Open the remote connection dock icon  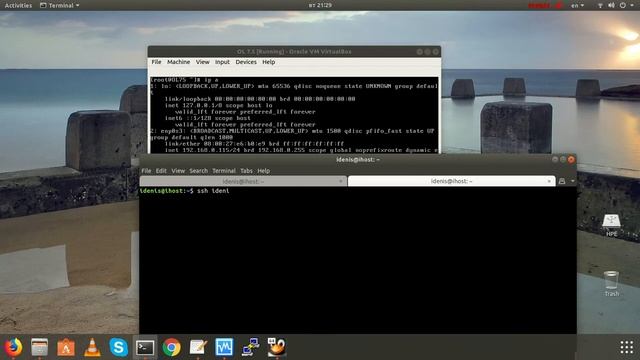coord(250,347)
